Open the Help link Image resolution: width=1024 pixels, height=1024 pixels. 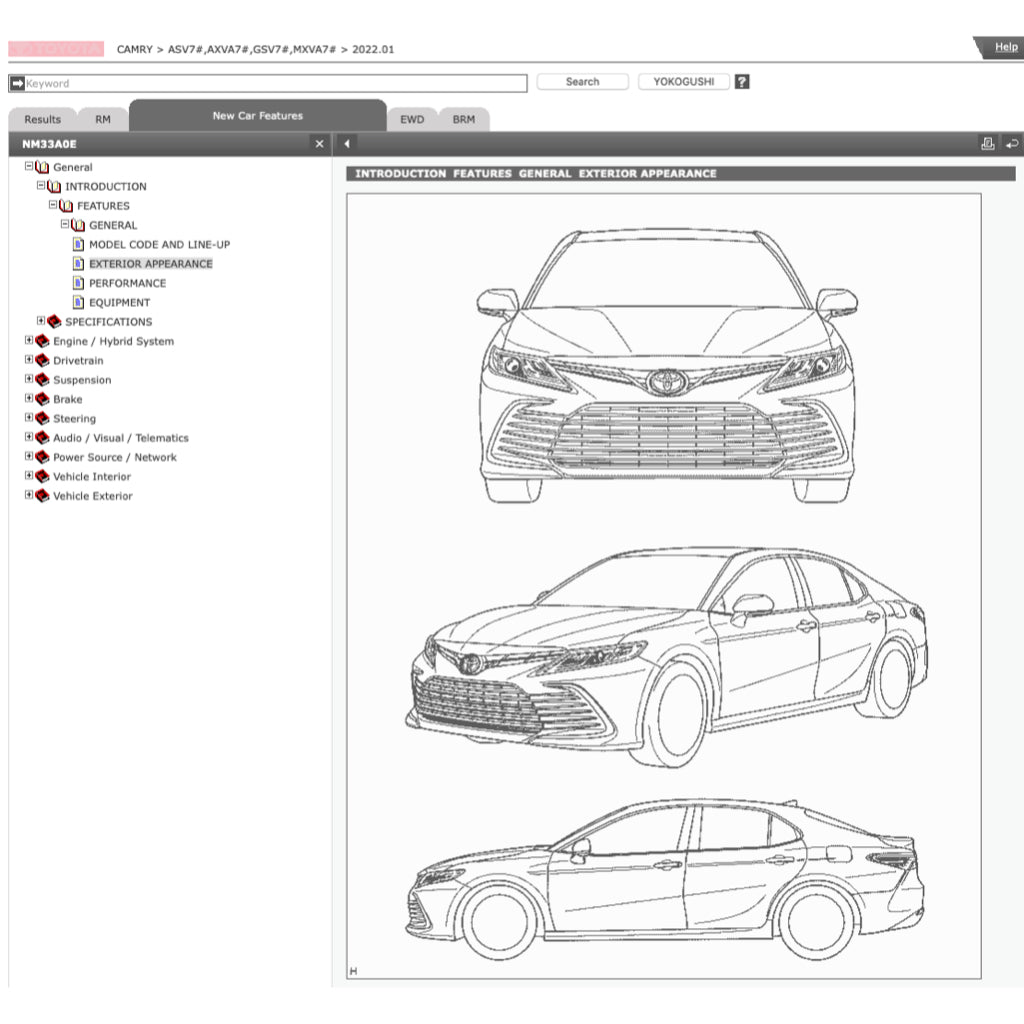click(x=1005, y=47)
